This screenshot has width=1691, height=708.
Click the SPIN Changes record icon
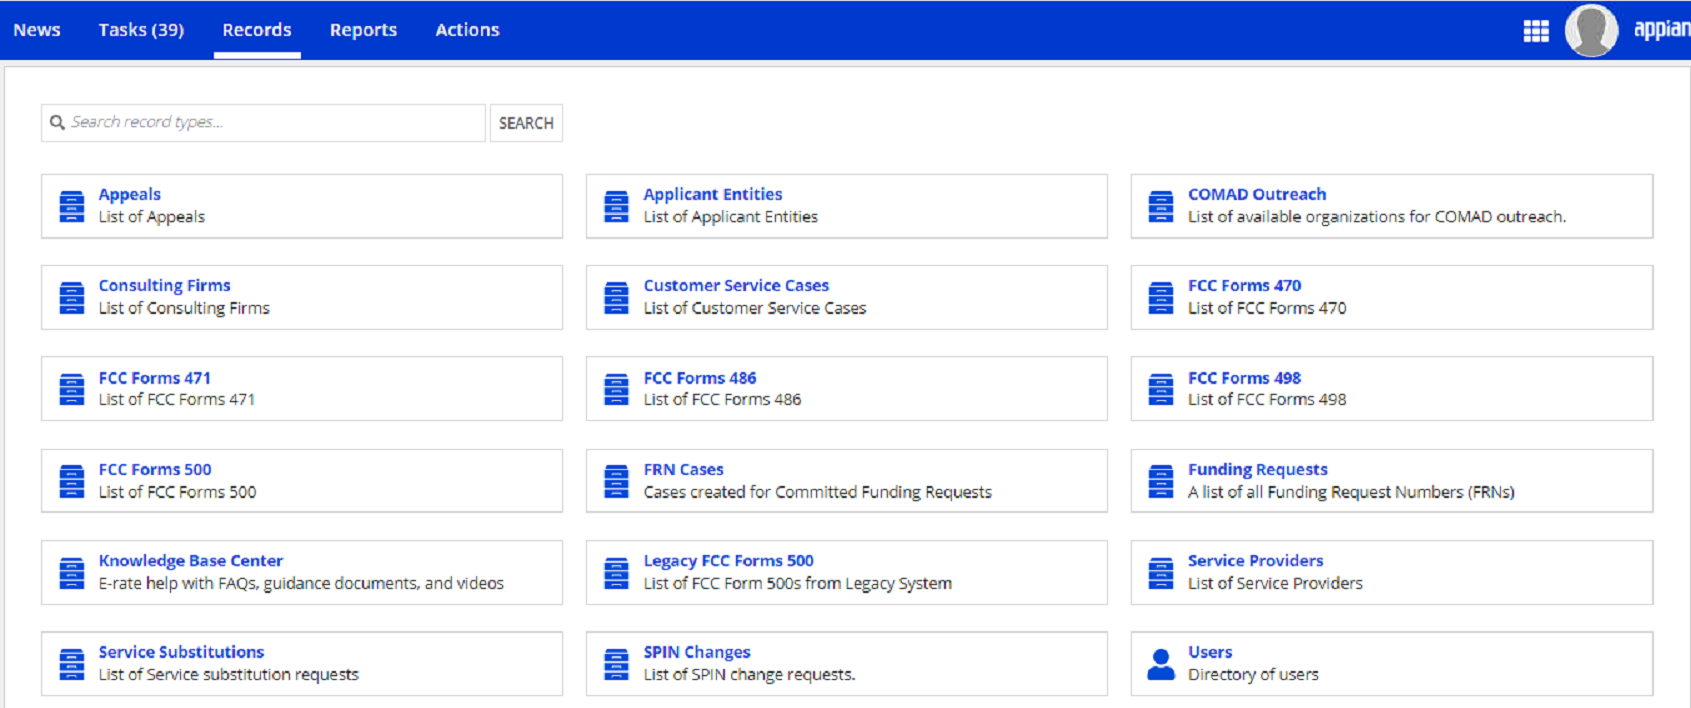tap(617, 664)
